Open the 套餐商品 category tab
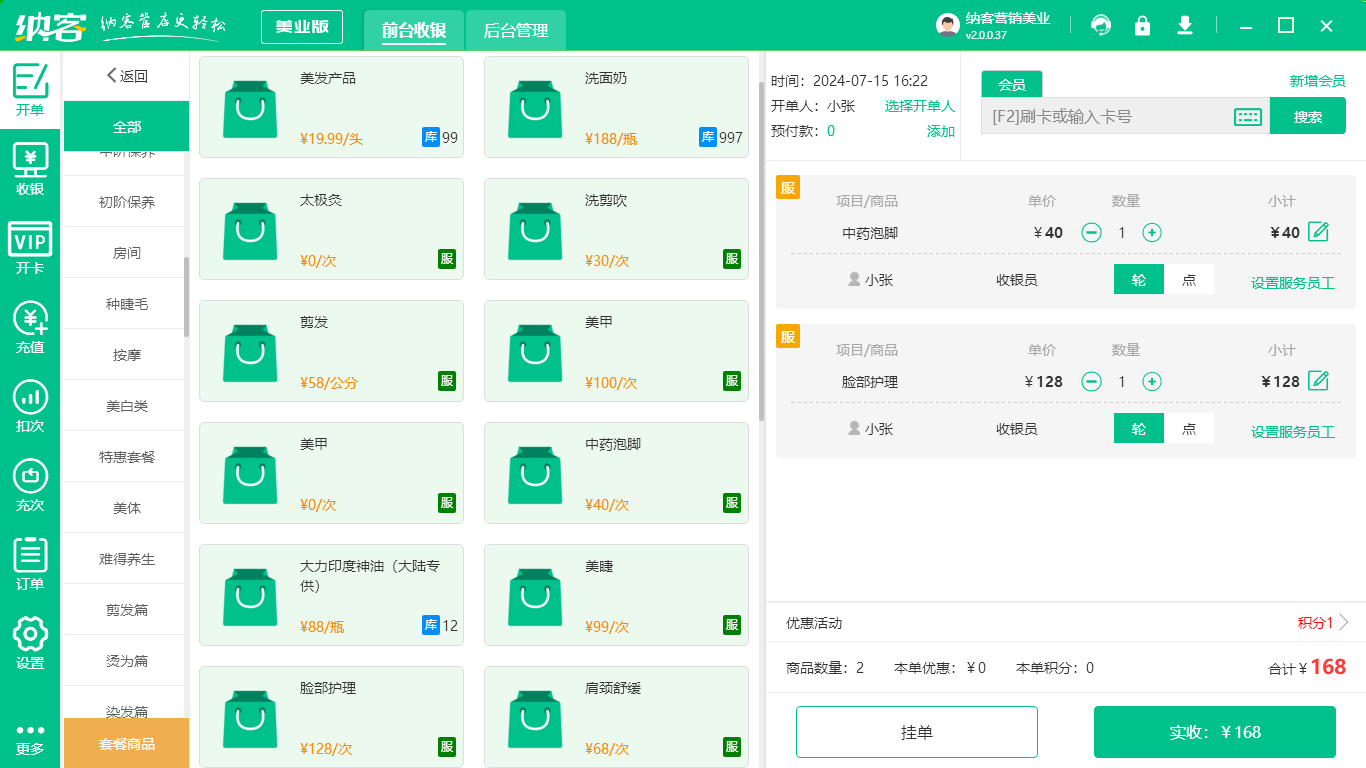 click(x=124, y=743)
